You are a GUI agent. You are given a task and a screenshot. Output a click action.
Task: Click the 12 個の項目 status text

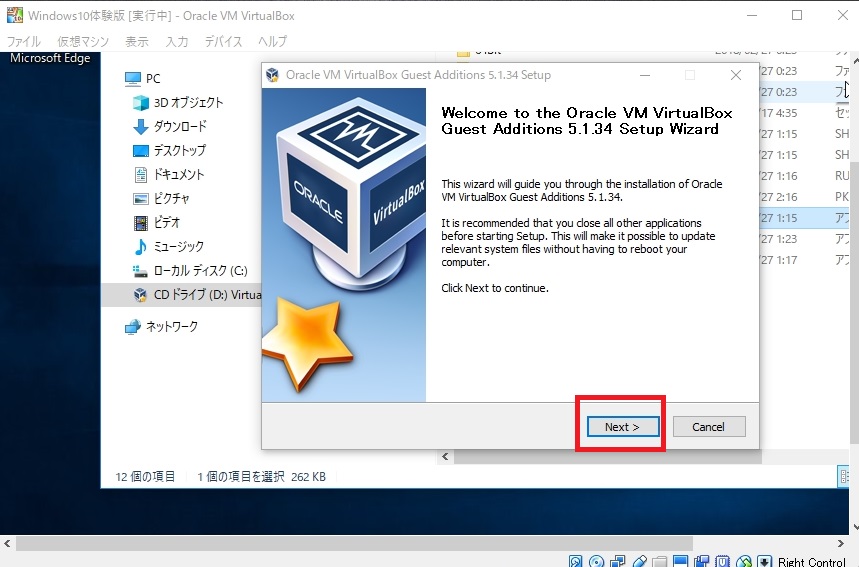145,477
